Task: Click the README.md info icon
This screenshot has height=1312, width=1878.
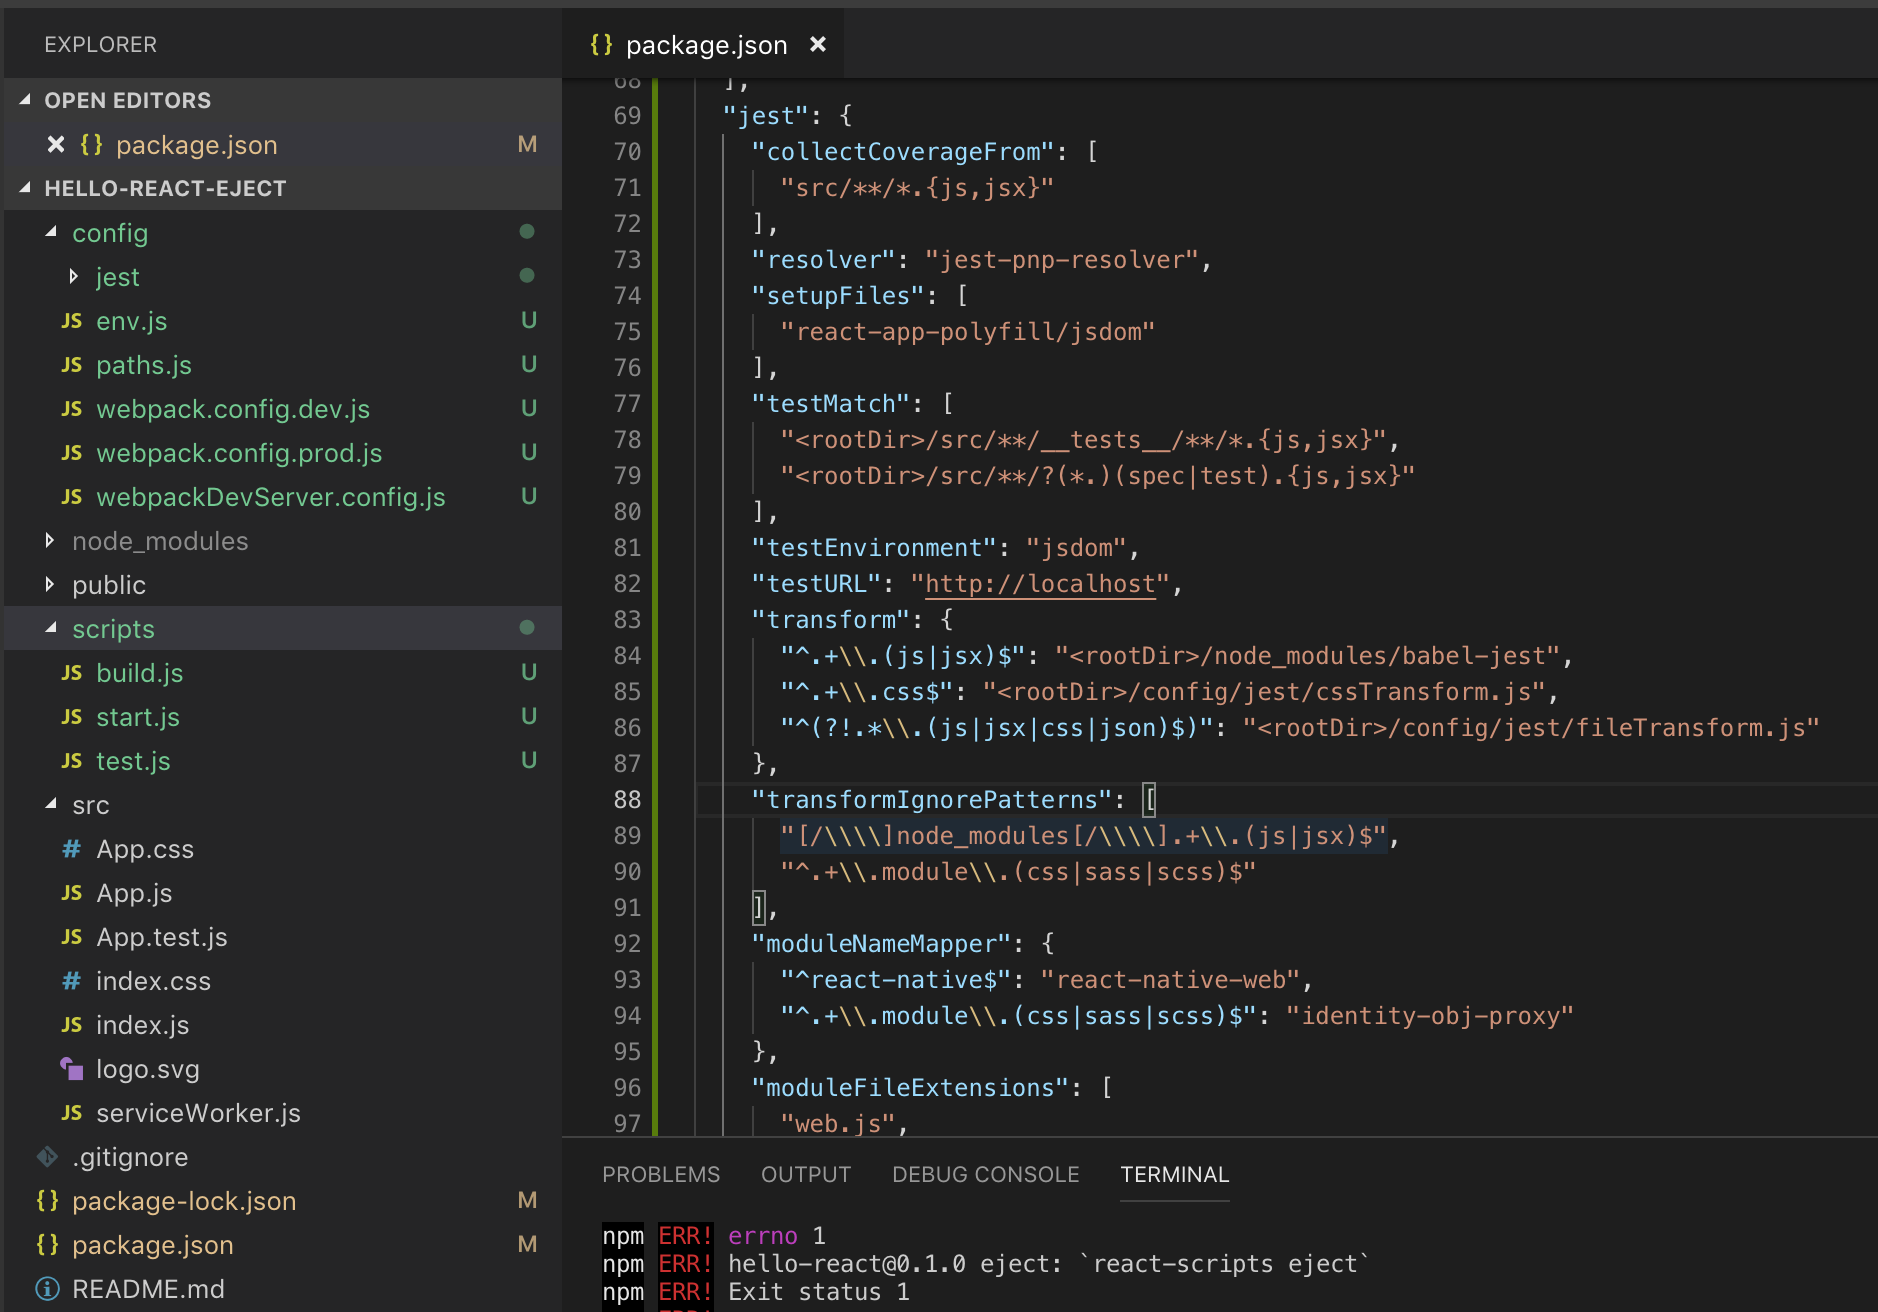Action: (x=47, y=1289)
